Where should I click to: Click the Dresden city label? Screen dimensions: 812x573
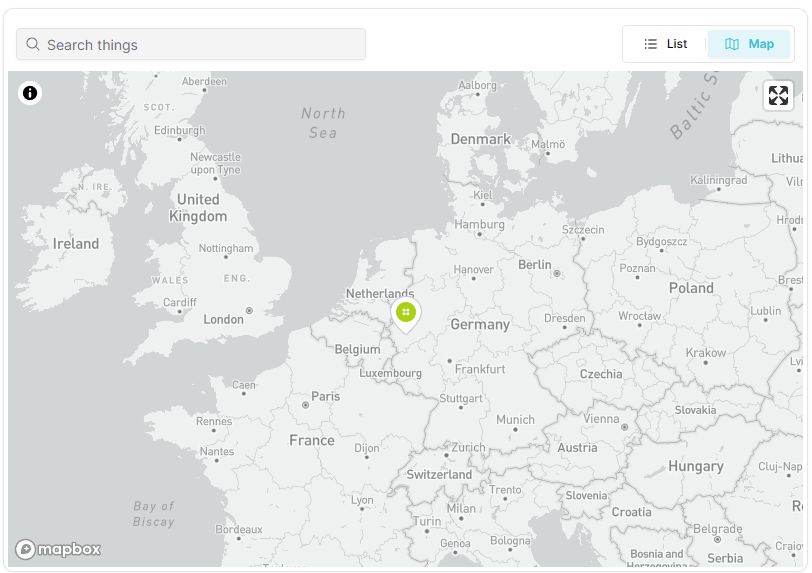564,318
